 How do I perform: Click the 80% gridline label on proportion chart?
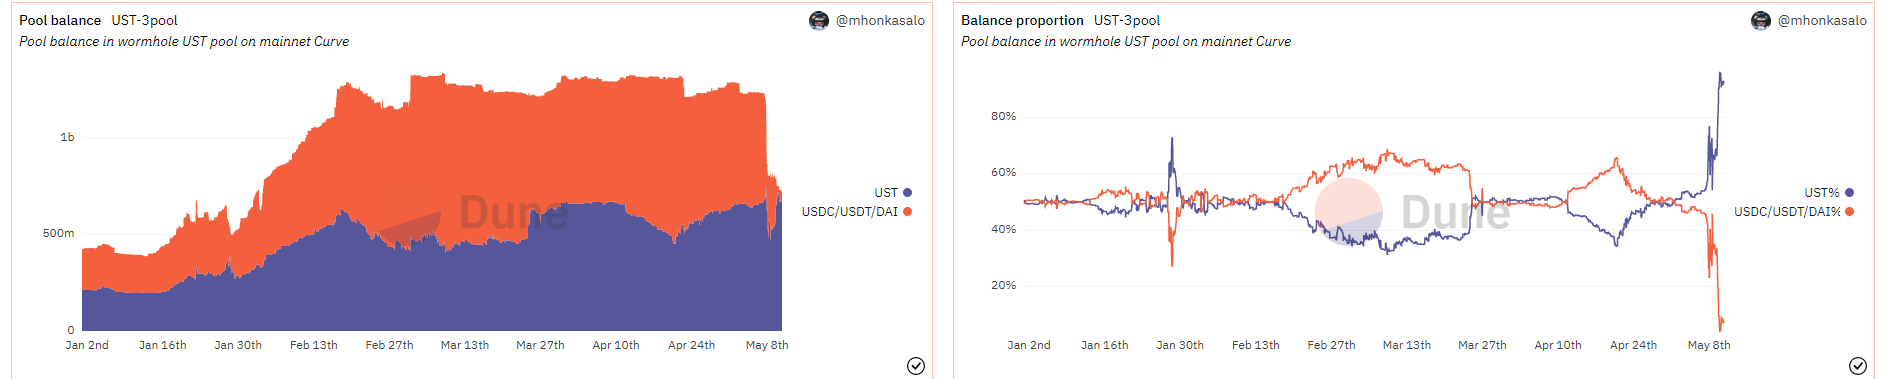coord(1003,116)
